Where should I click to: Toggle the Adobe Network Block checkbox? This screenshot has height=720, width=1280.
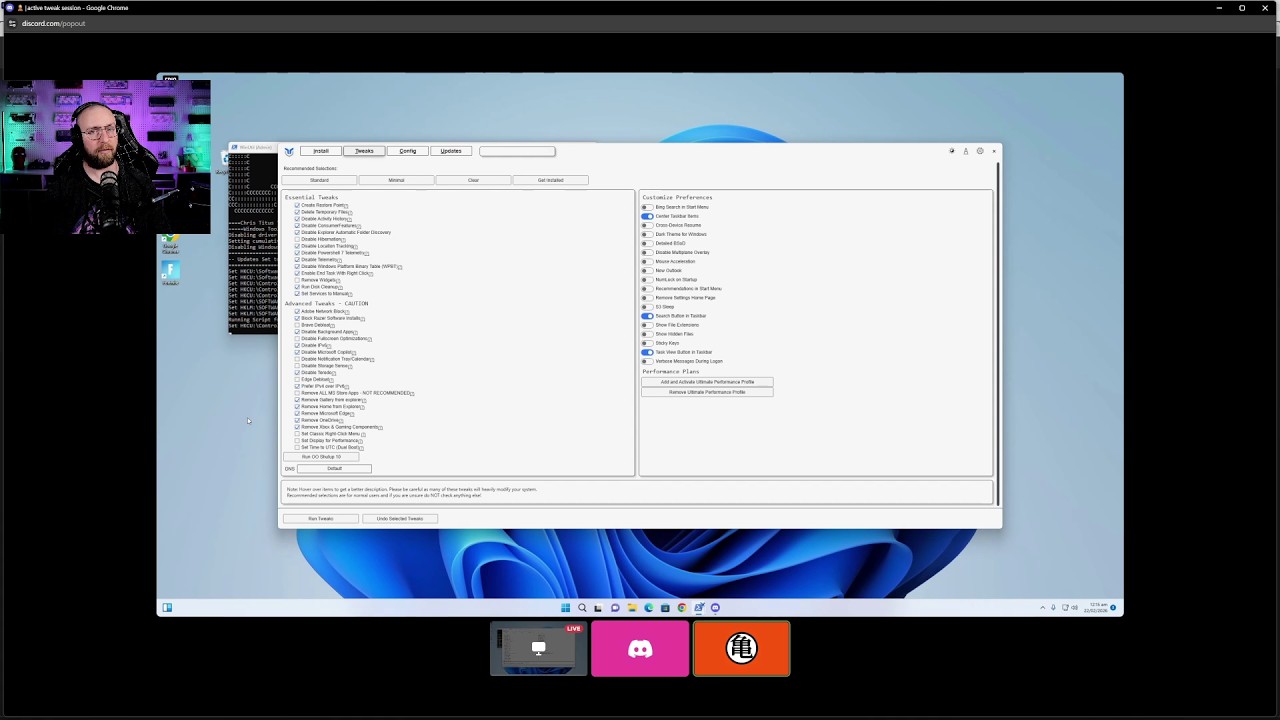297,311
